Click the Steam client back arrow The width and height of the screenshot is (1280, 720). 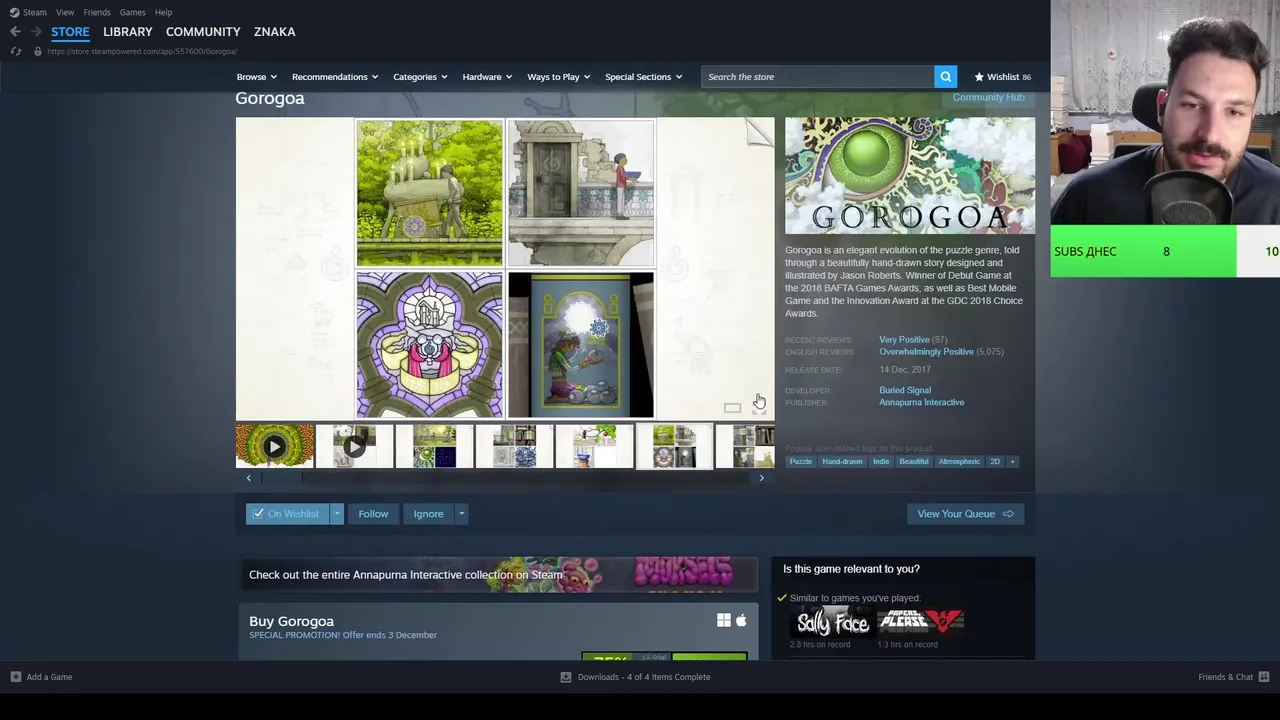[x=15, y=32]
